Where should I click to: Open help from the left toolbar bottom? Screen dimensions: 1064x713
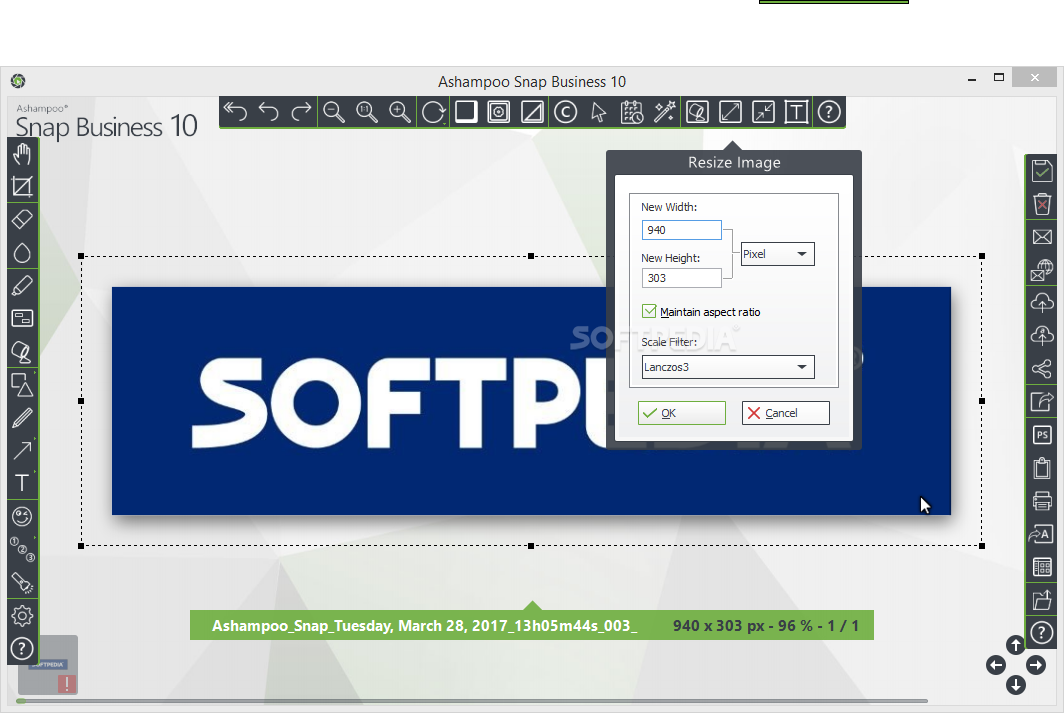(22, 649)
